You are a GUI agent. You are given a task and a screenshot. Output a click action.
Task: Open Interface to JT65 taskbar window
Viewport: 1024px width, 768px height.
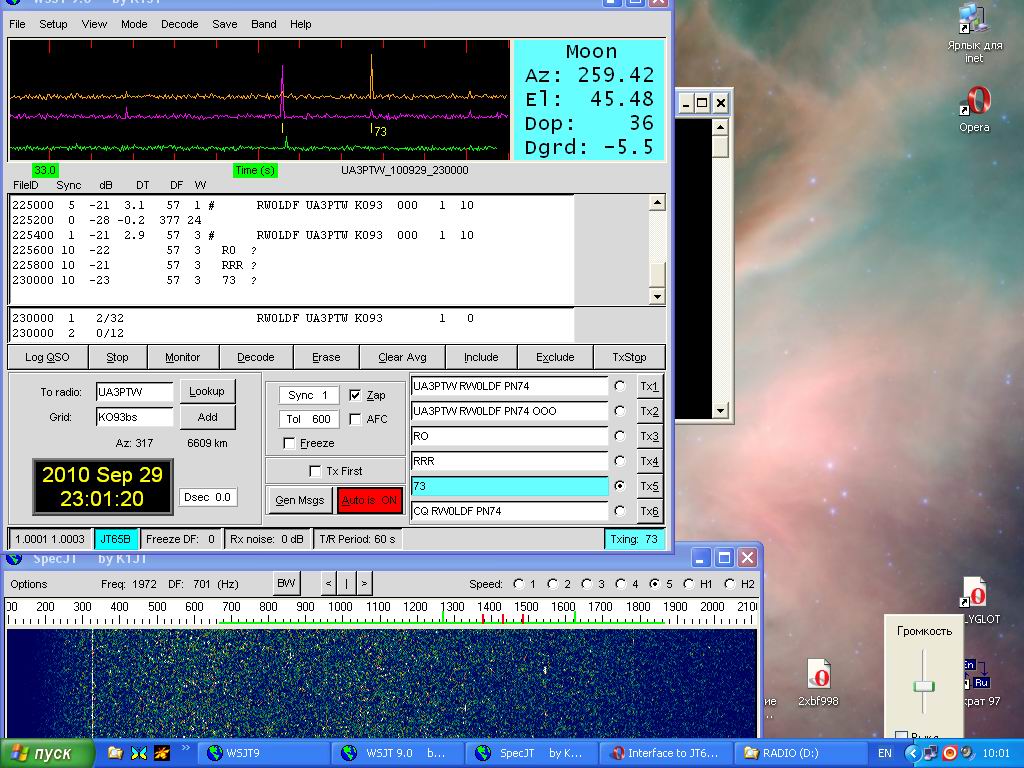[x=664, y=753]
